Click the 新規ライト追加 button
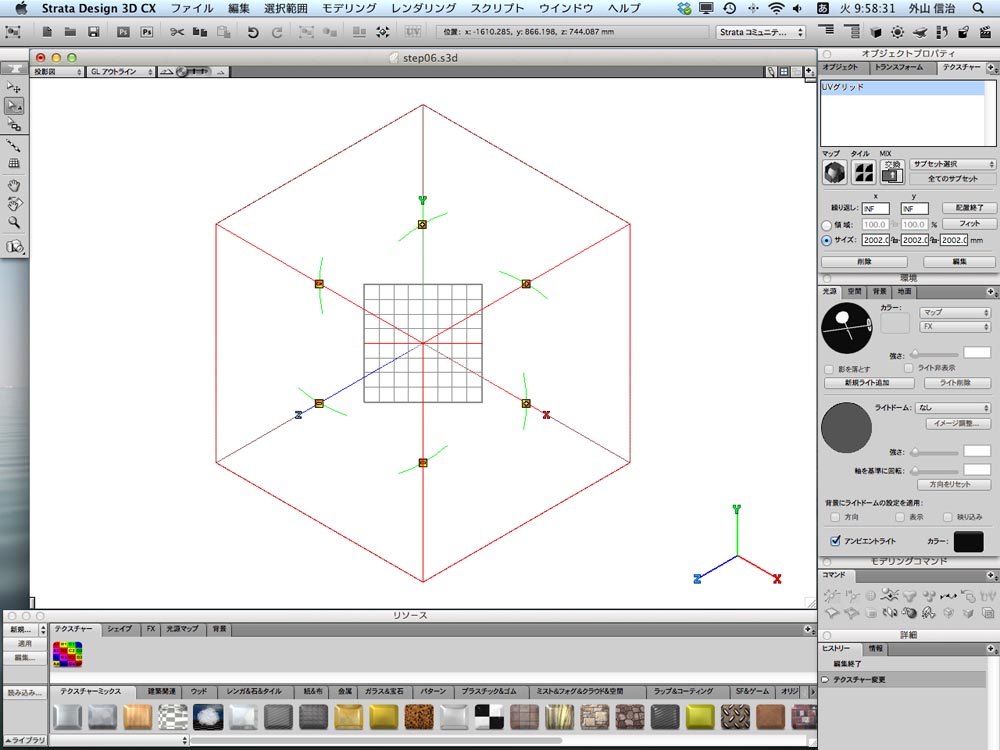1000x750 pixels. click(x=868, y=383)
